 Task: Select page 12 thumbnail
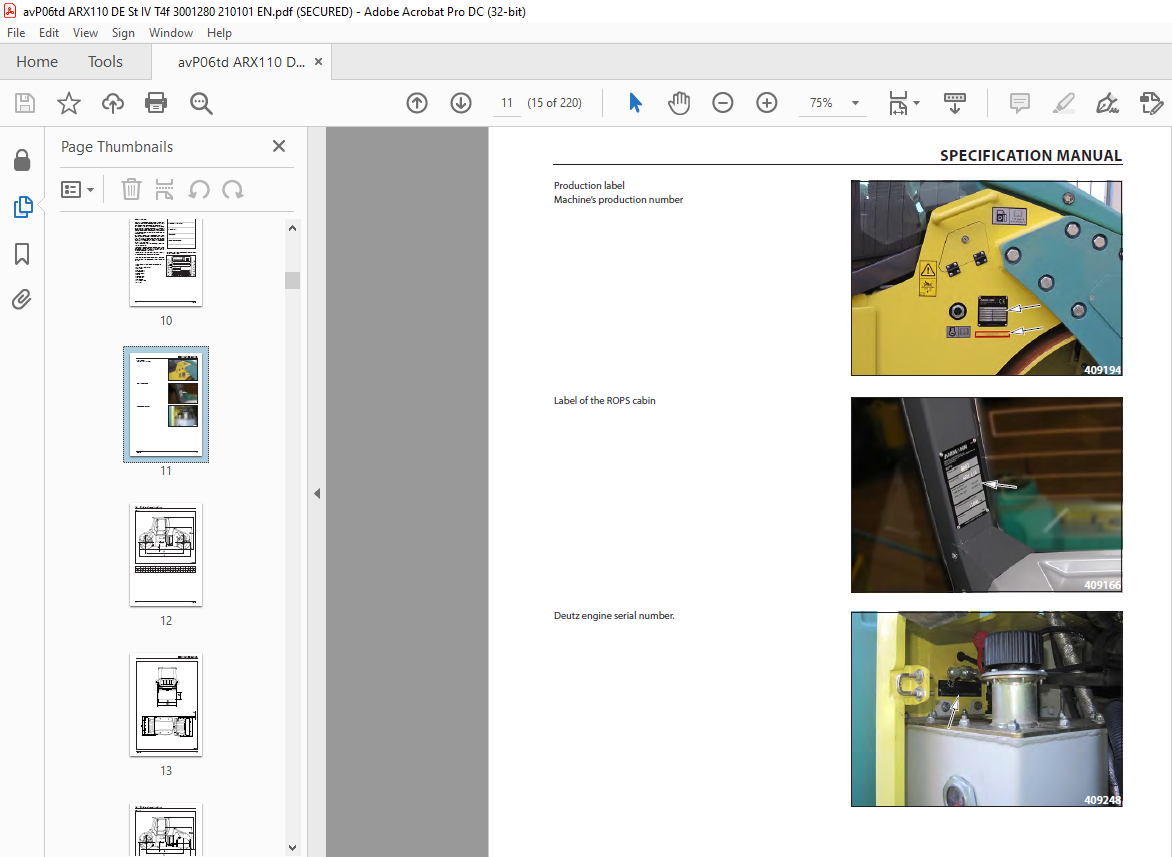click(x=166, y=555)
